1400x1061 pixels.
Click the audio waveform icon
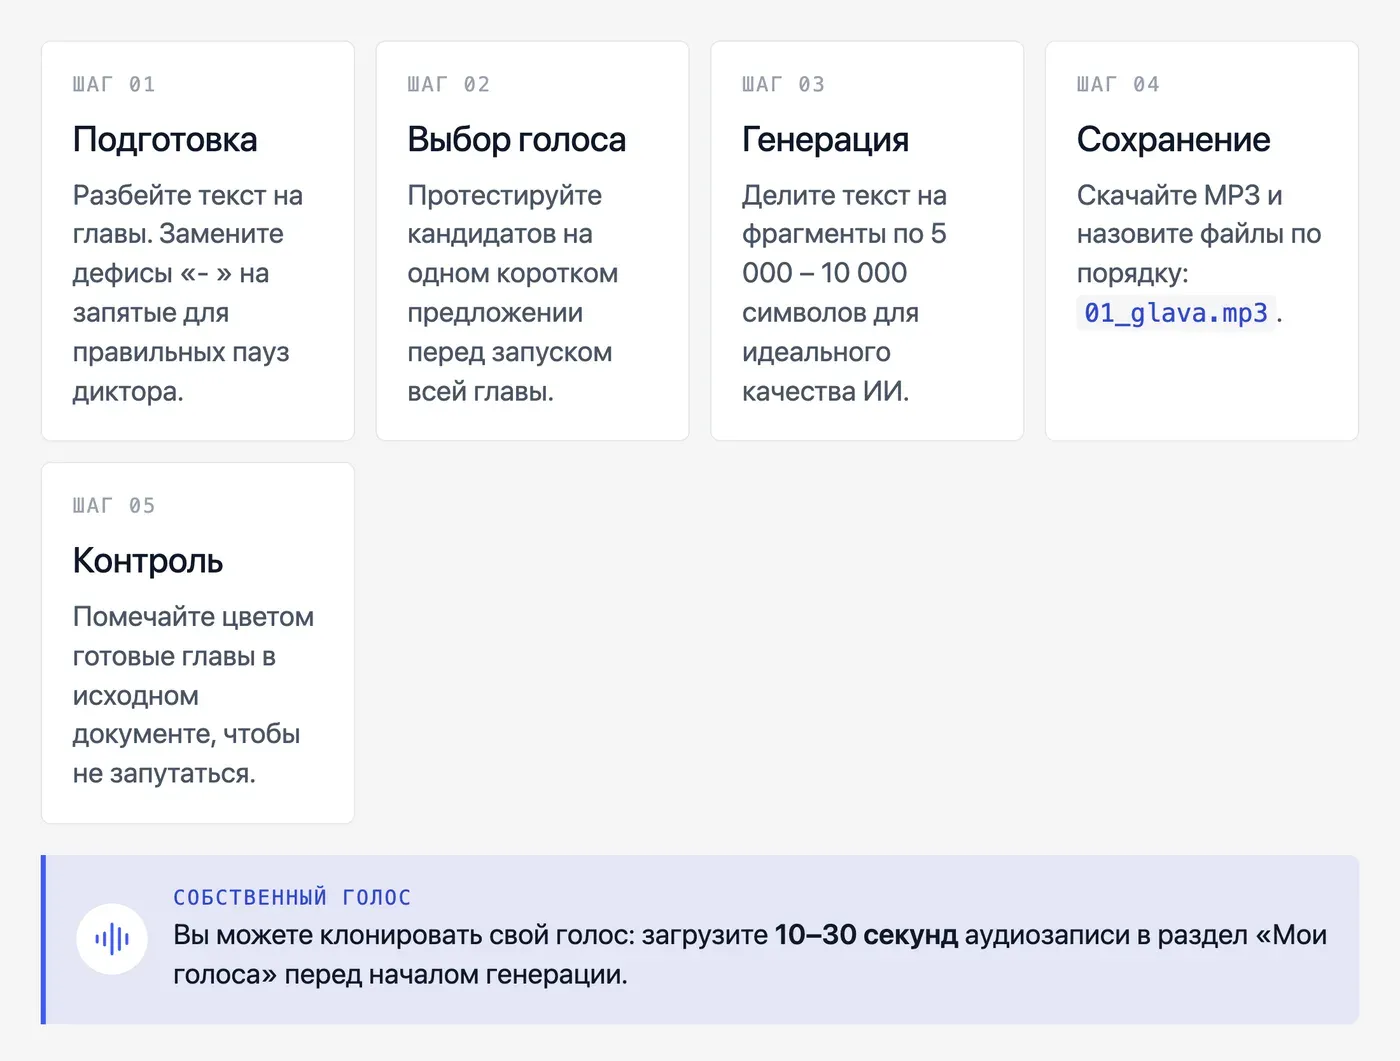tap(112, 939)
